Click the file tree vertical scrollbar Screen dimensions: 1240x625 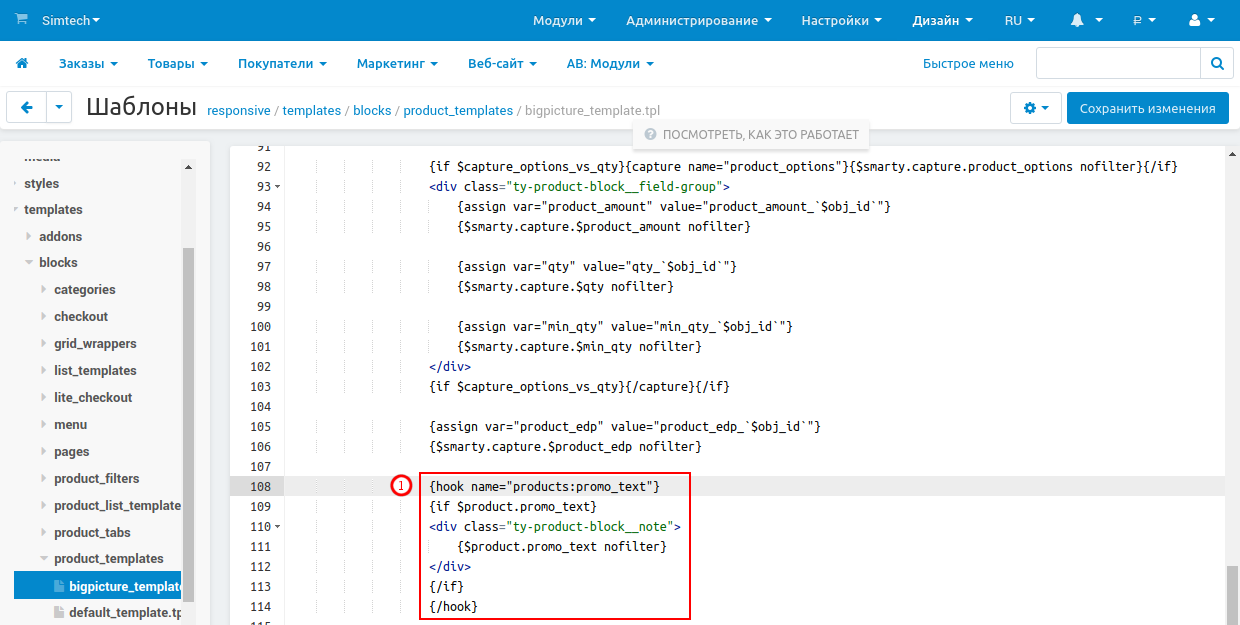[188, 400]
